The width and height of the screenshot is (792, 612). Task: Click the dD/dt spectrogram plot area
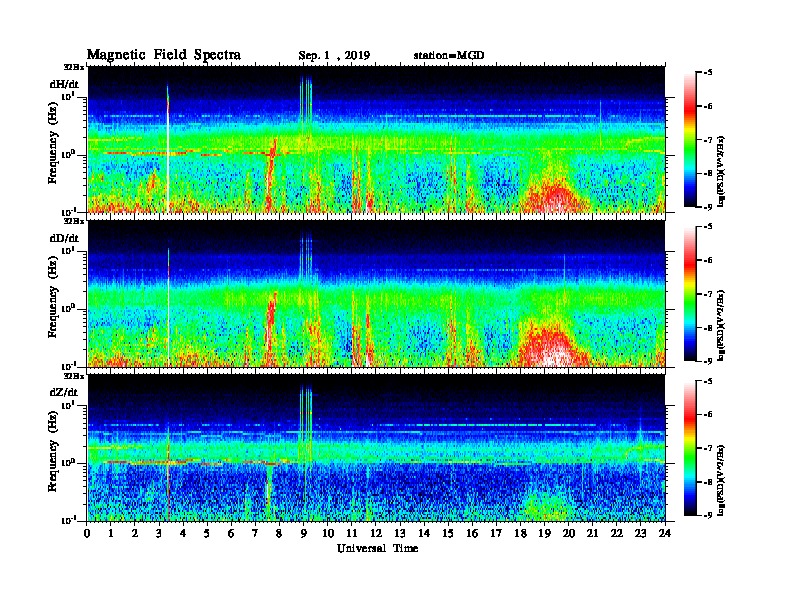click(376, 294)
